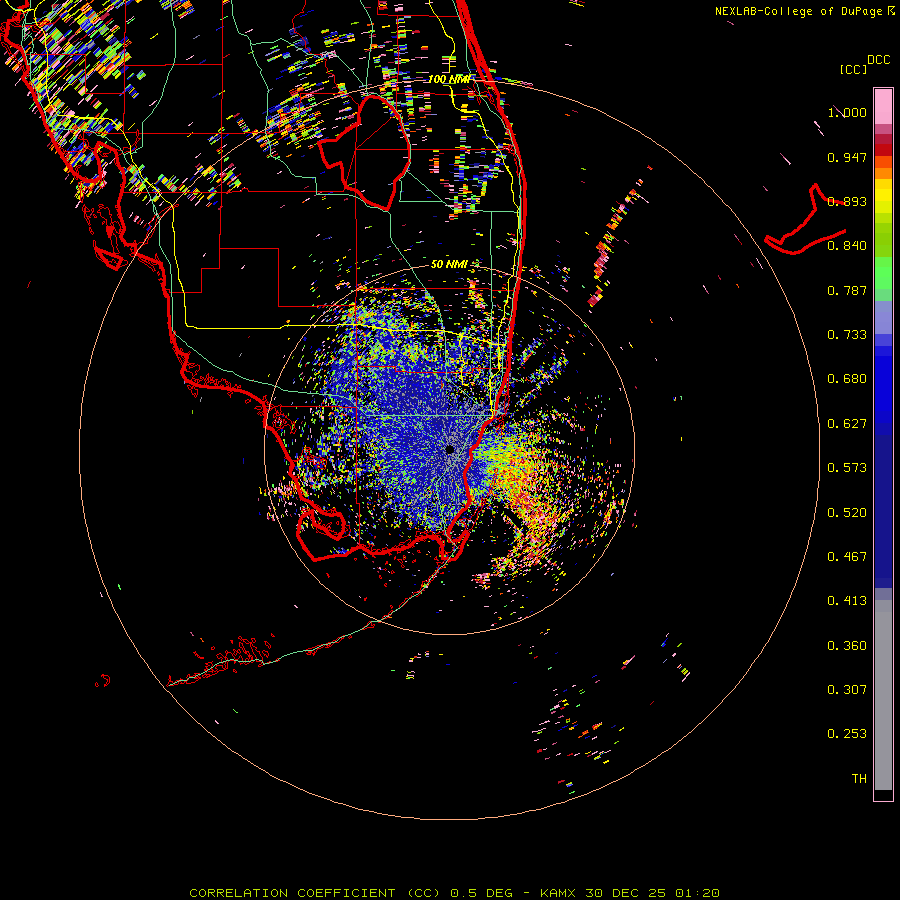The height and width of the screenshot is (900, 900).
Task: Pick the dark navy color bar segment near 0.520
Action: coord(883,506)
